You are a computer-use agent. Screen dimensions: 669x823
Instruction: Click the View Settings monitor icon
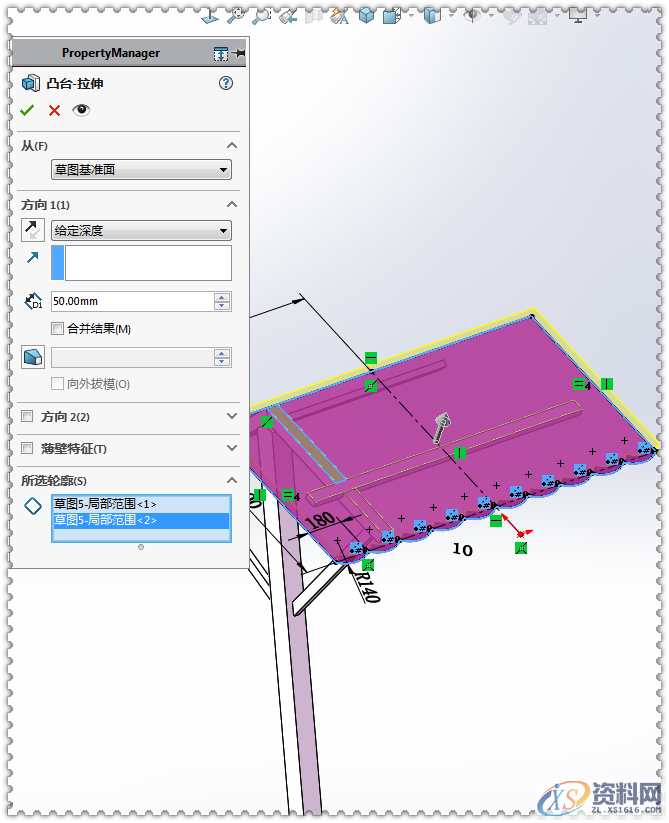[x=578, y=16]
